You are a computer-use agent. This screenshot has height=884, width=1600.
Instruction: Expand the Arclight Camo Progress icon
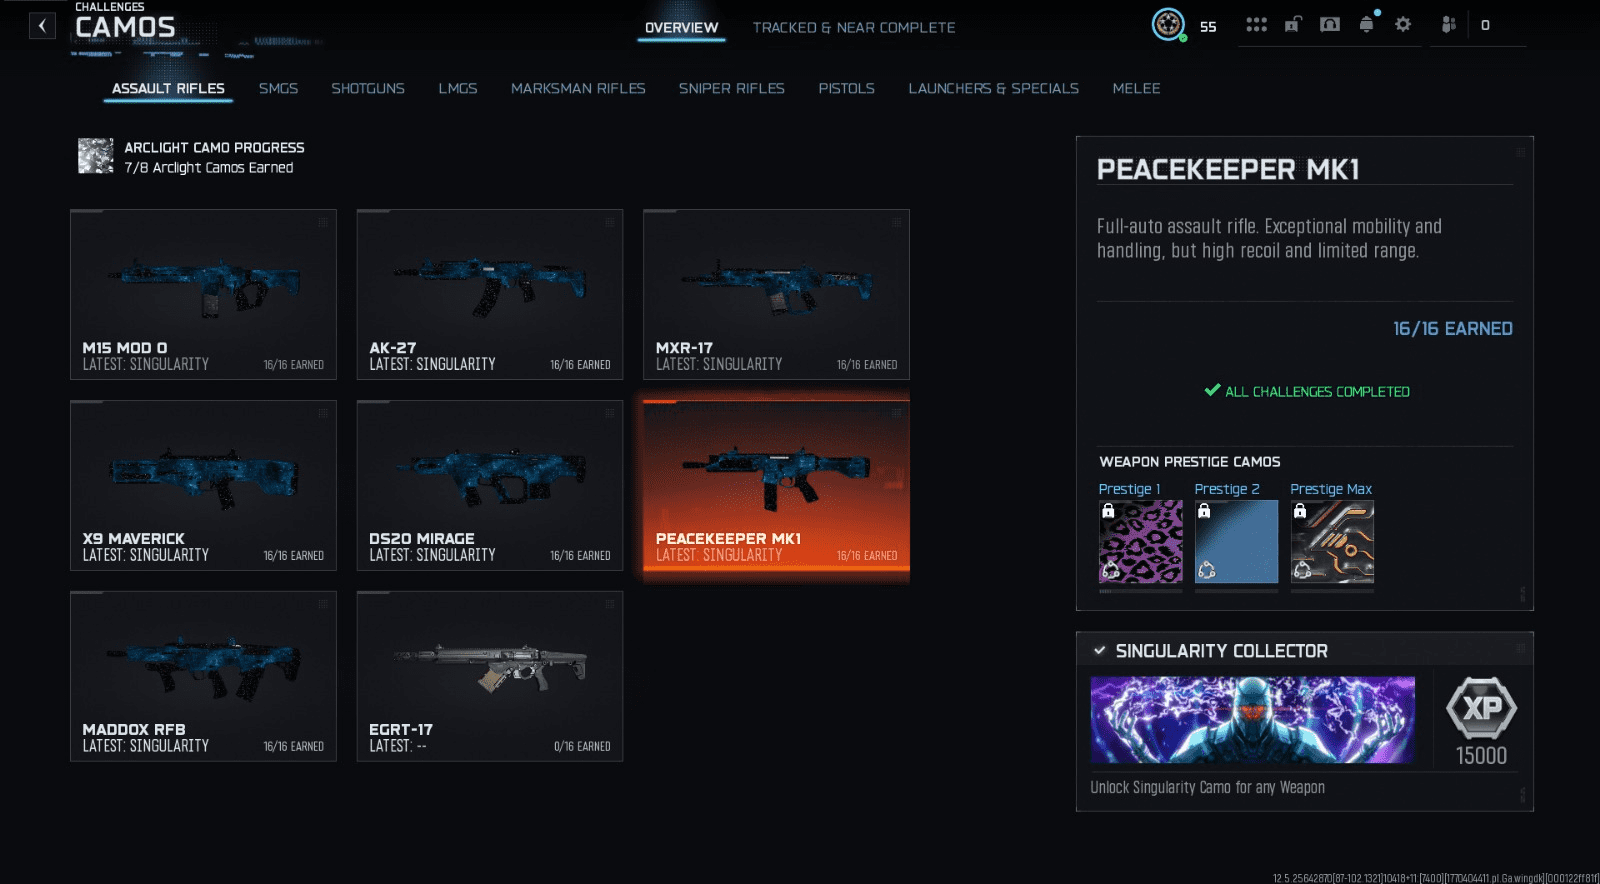96,156
